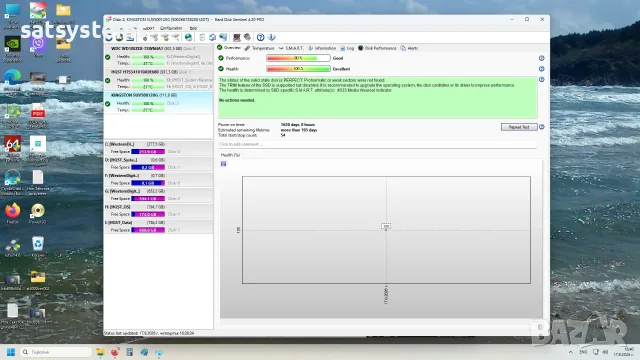Image resolution: width=640 pixels, height=360 pixels.
Task: Switch to the Log tab
Action: point(347,48)
